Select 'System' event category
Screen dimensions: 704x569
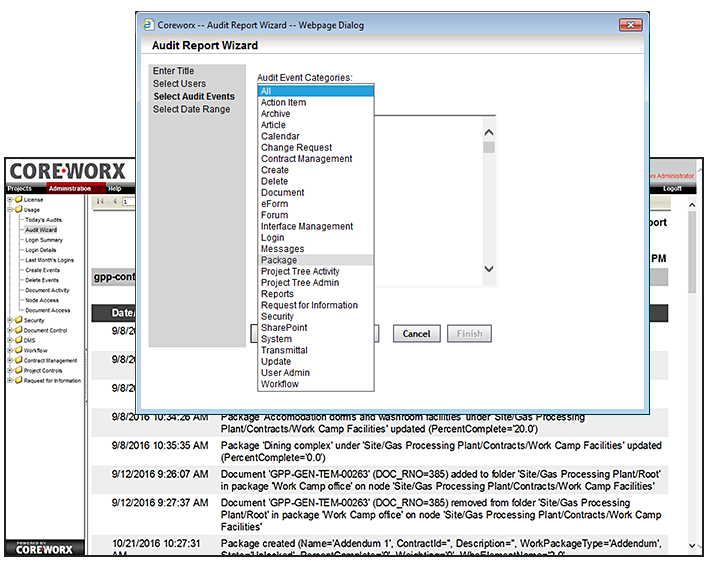click(x=315, y=339)
